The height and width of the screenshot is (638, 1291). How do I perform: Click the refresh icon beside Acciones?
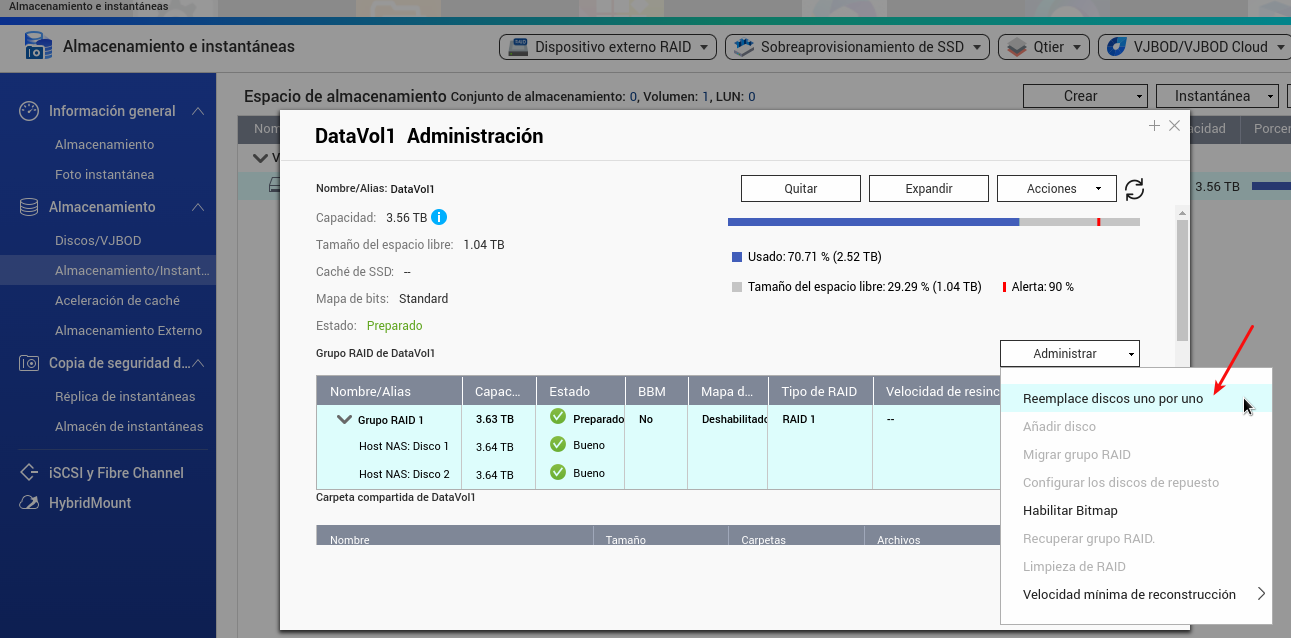(1134, 189)
